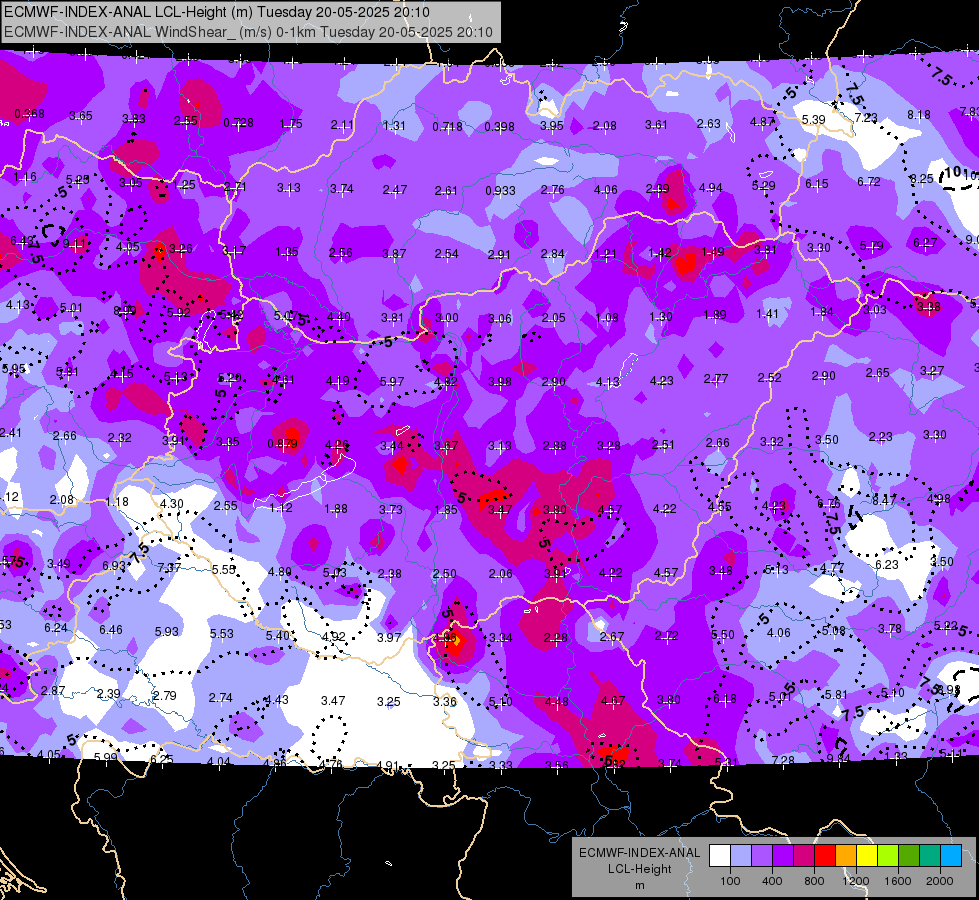Click the grid value 7.23
This screenshot has height=900, width=979.
click(866, 117)
